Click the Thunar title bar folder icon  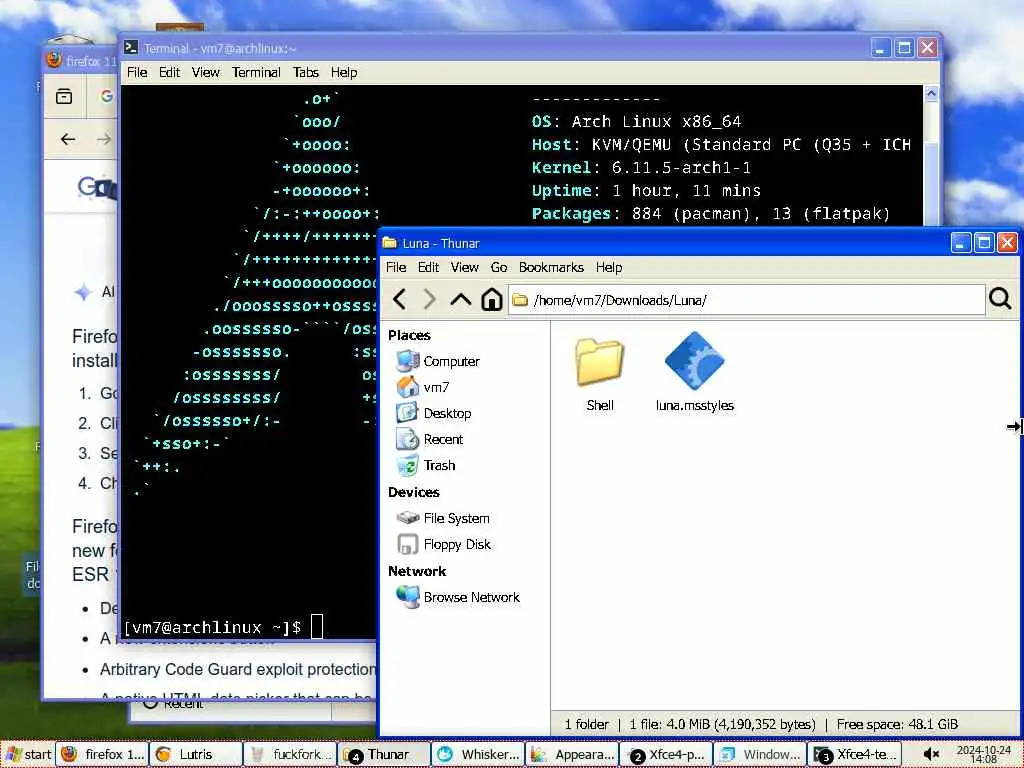(x=390, y=243)
